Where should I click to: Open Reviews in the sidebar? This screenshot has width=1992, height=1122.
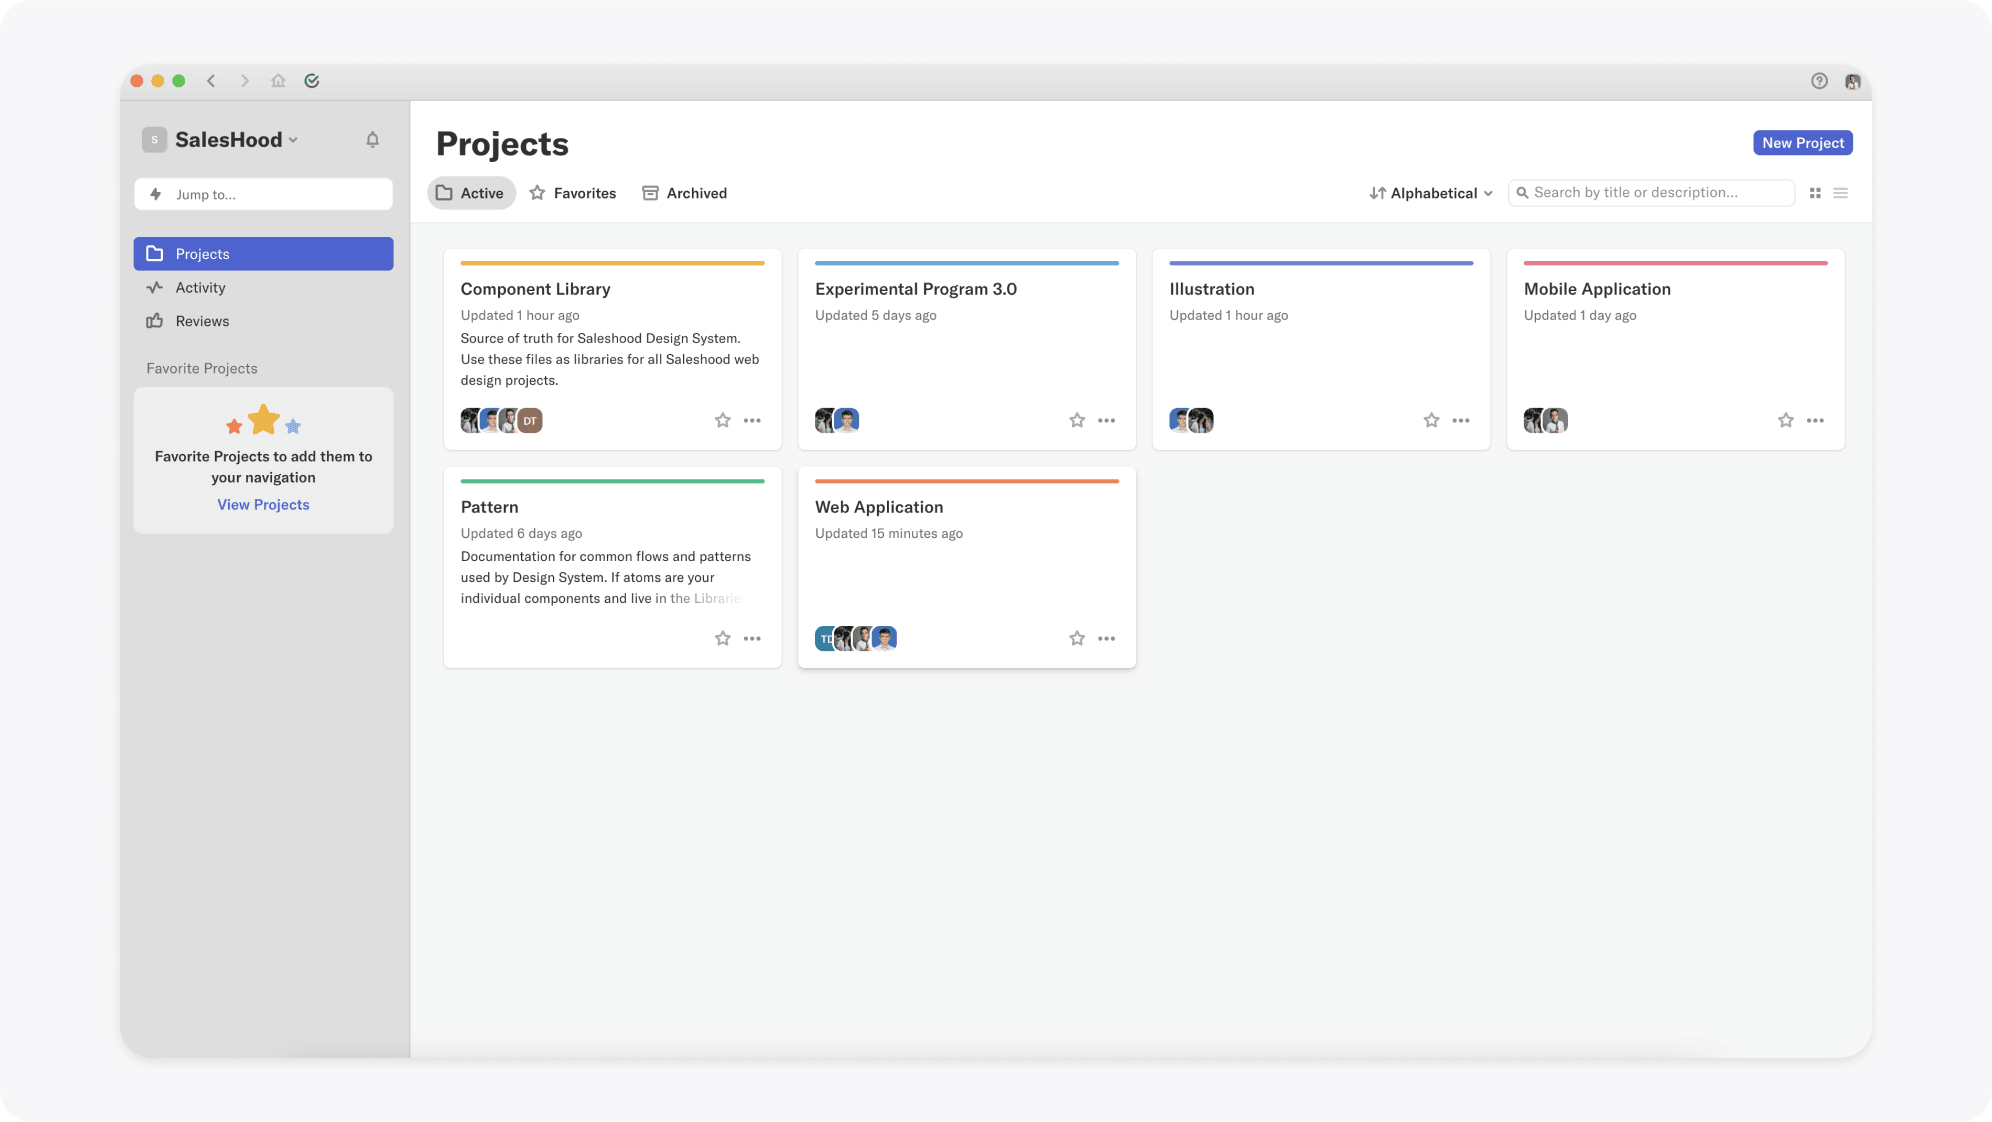coord(263,321)
